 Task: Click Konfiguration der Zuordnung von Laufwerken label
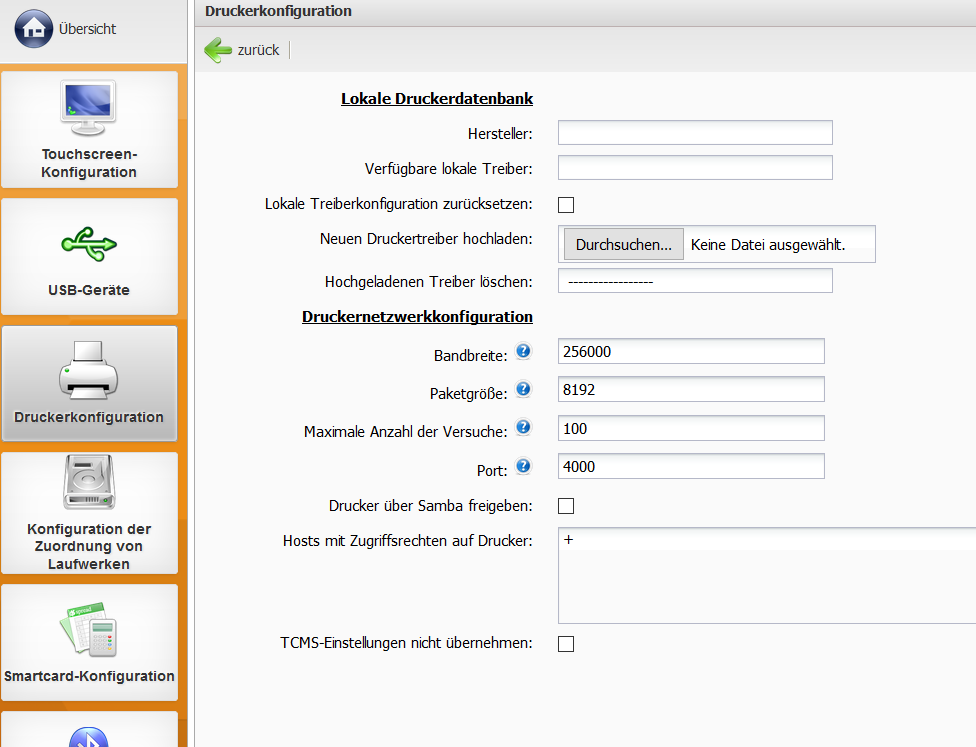coord(89,546)
